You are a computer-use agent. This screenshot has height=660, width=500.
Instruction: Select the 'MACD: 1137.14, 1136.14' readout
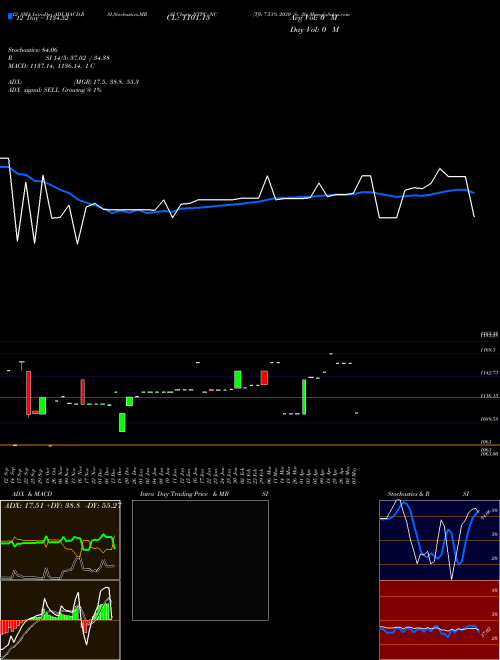46,66
